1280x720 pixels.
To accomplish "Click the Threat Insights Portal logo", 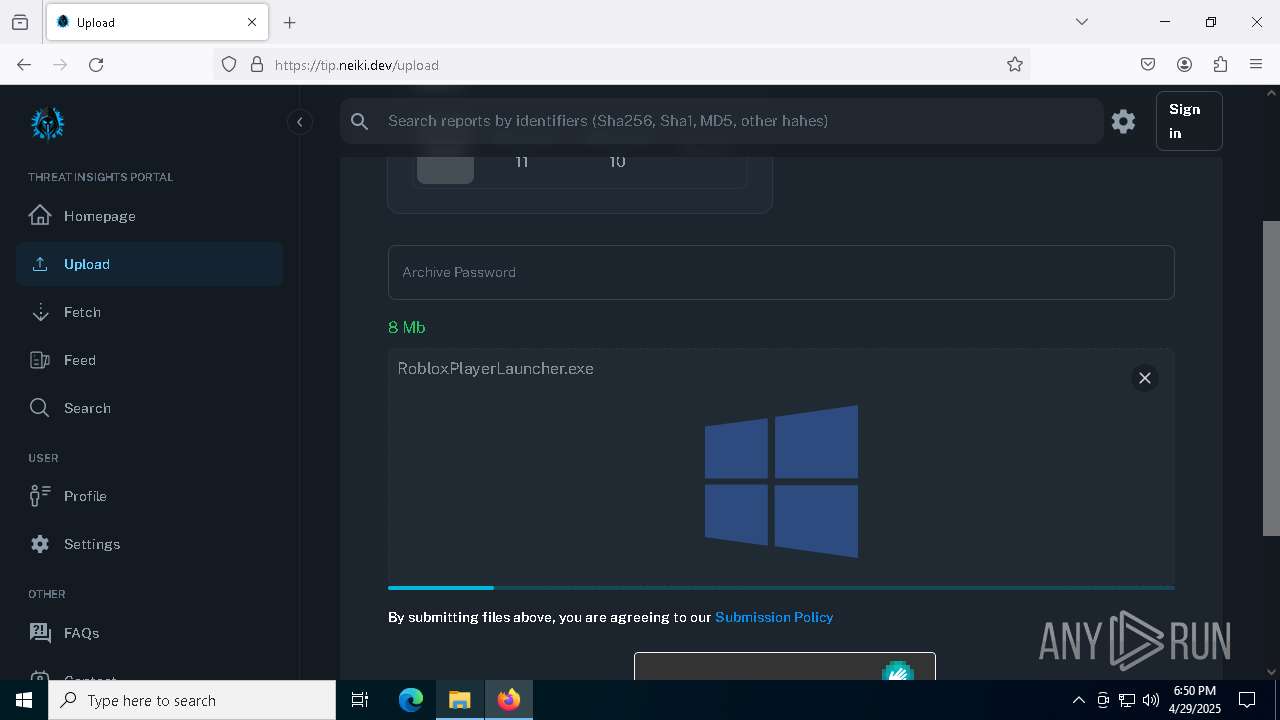I will [x=47, y=123].
